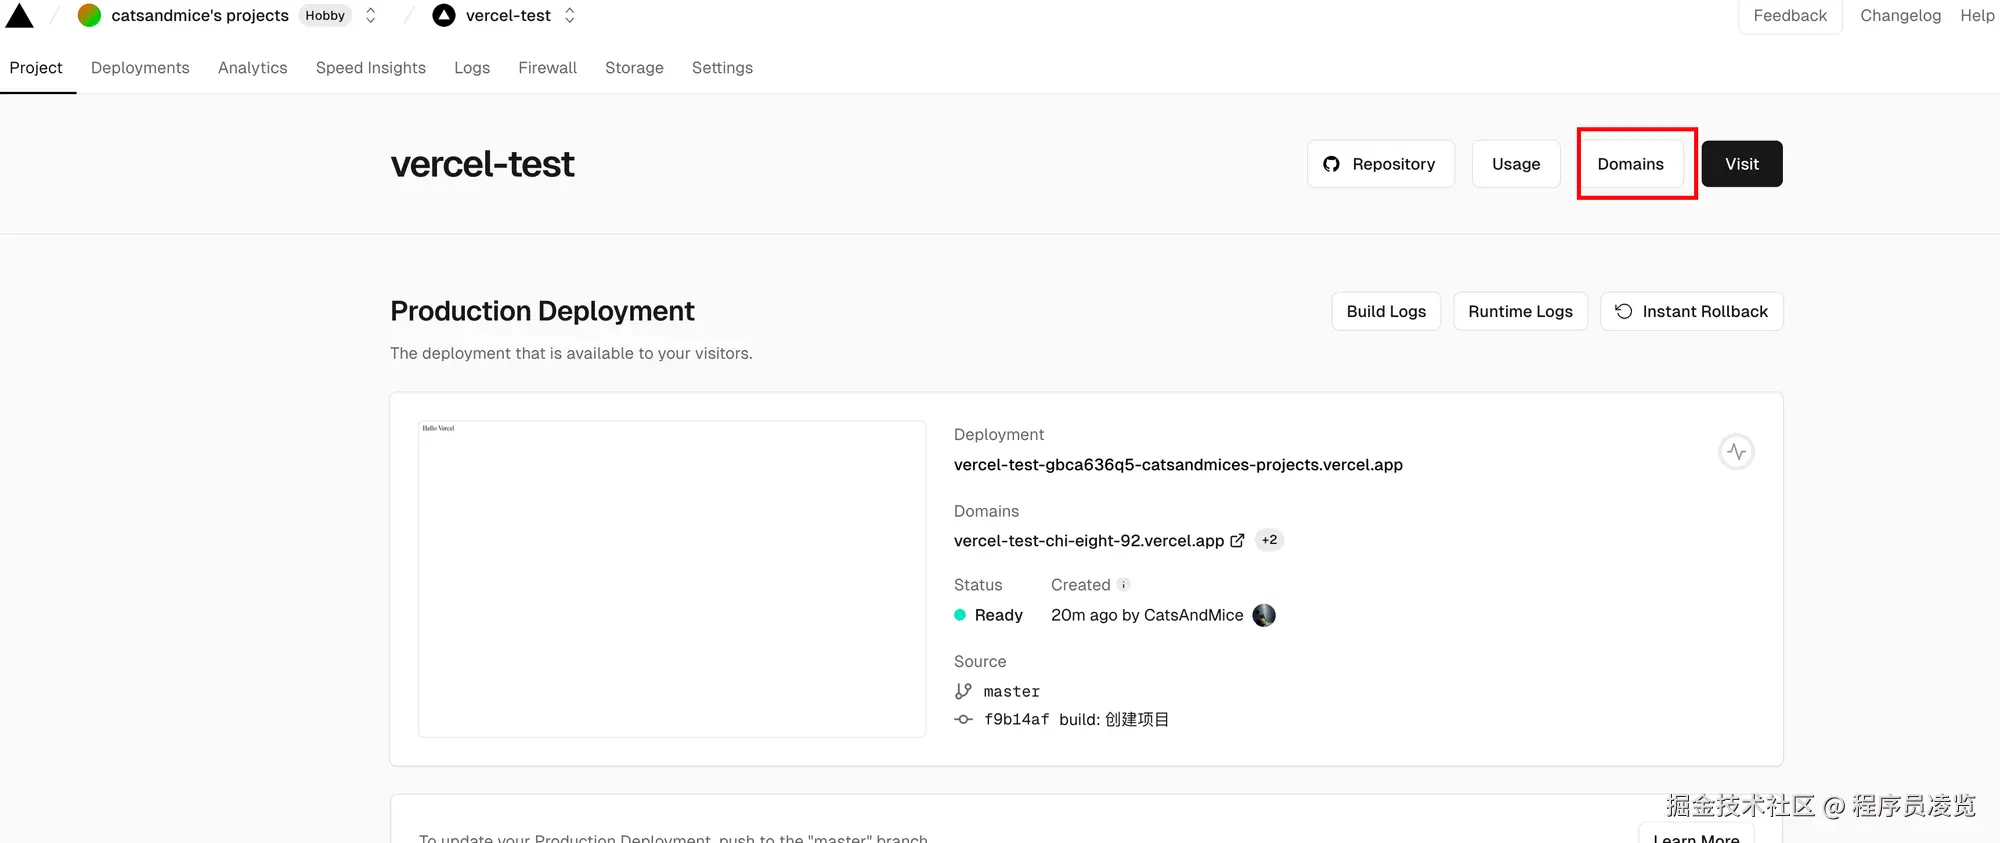Open the deployment activity pulse icon

coord(1736,452)
